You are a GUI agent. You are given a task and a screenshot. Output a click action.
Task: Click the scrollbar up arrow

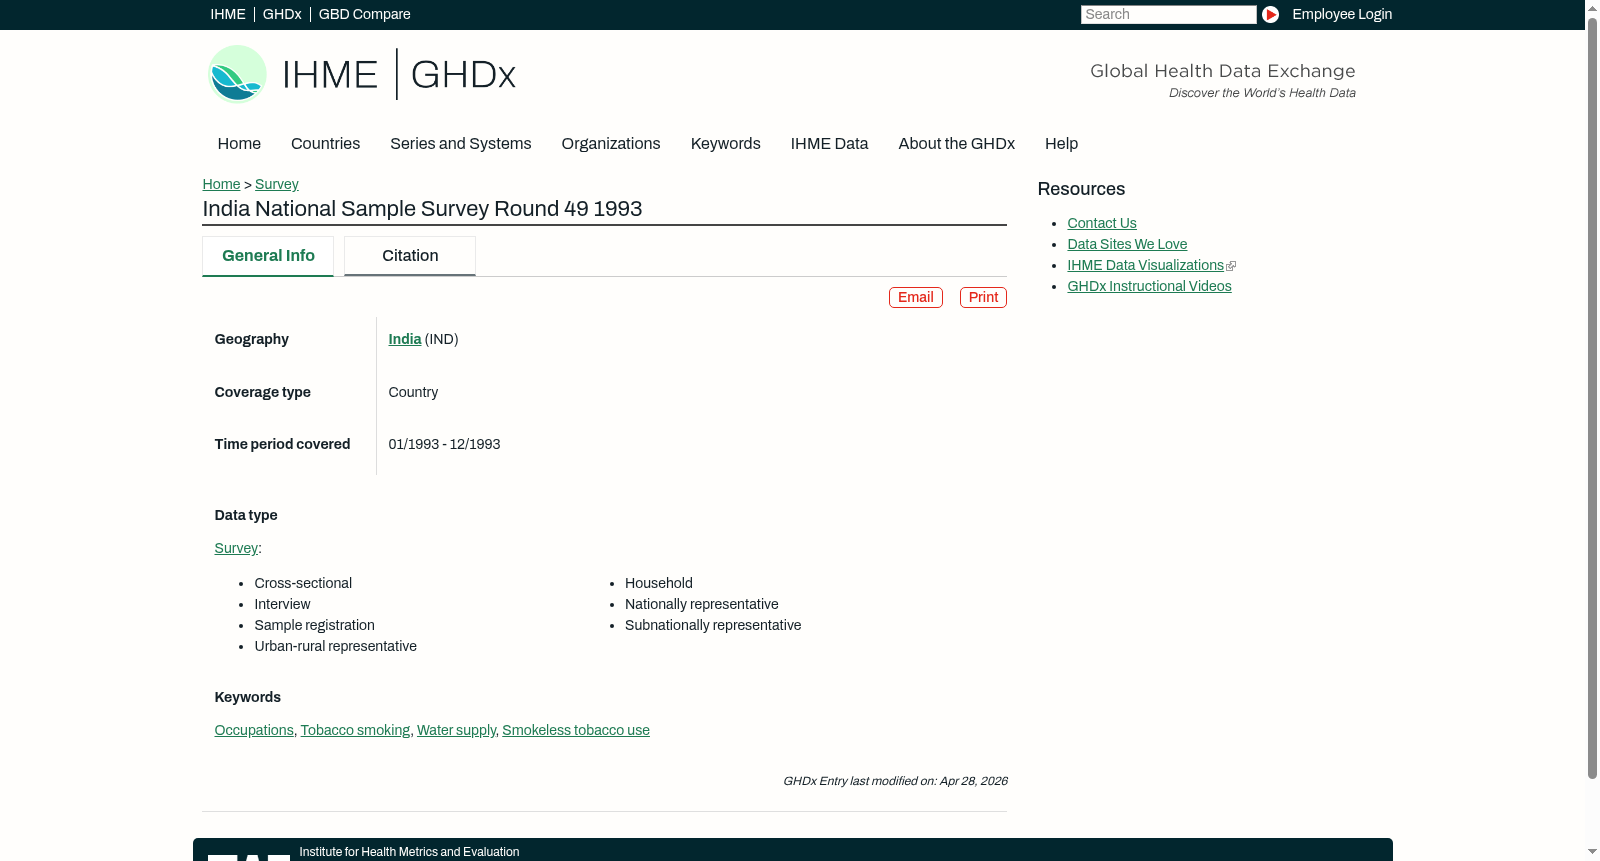pos(1592,8)
